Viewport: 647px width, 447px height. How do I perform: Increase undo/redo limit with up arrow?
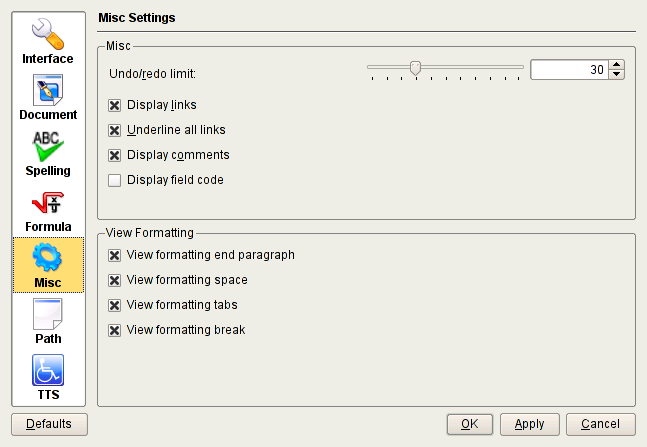coord(617,65)
